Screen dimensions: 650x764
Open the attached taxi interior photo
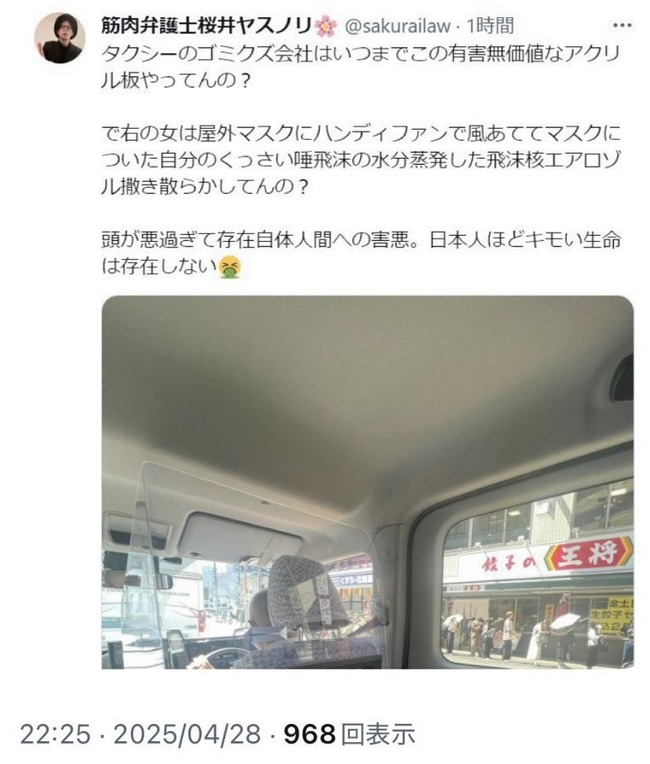367,482
